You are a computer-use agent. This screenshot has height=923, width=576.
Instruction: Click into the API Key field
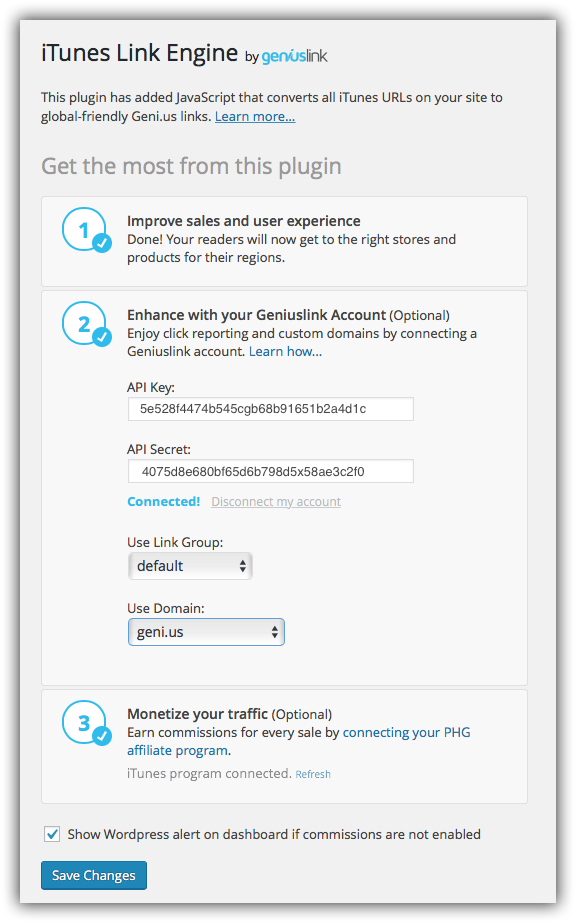pyautogui.click(x=271, y=409)
